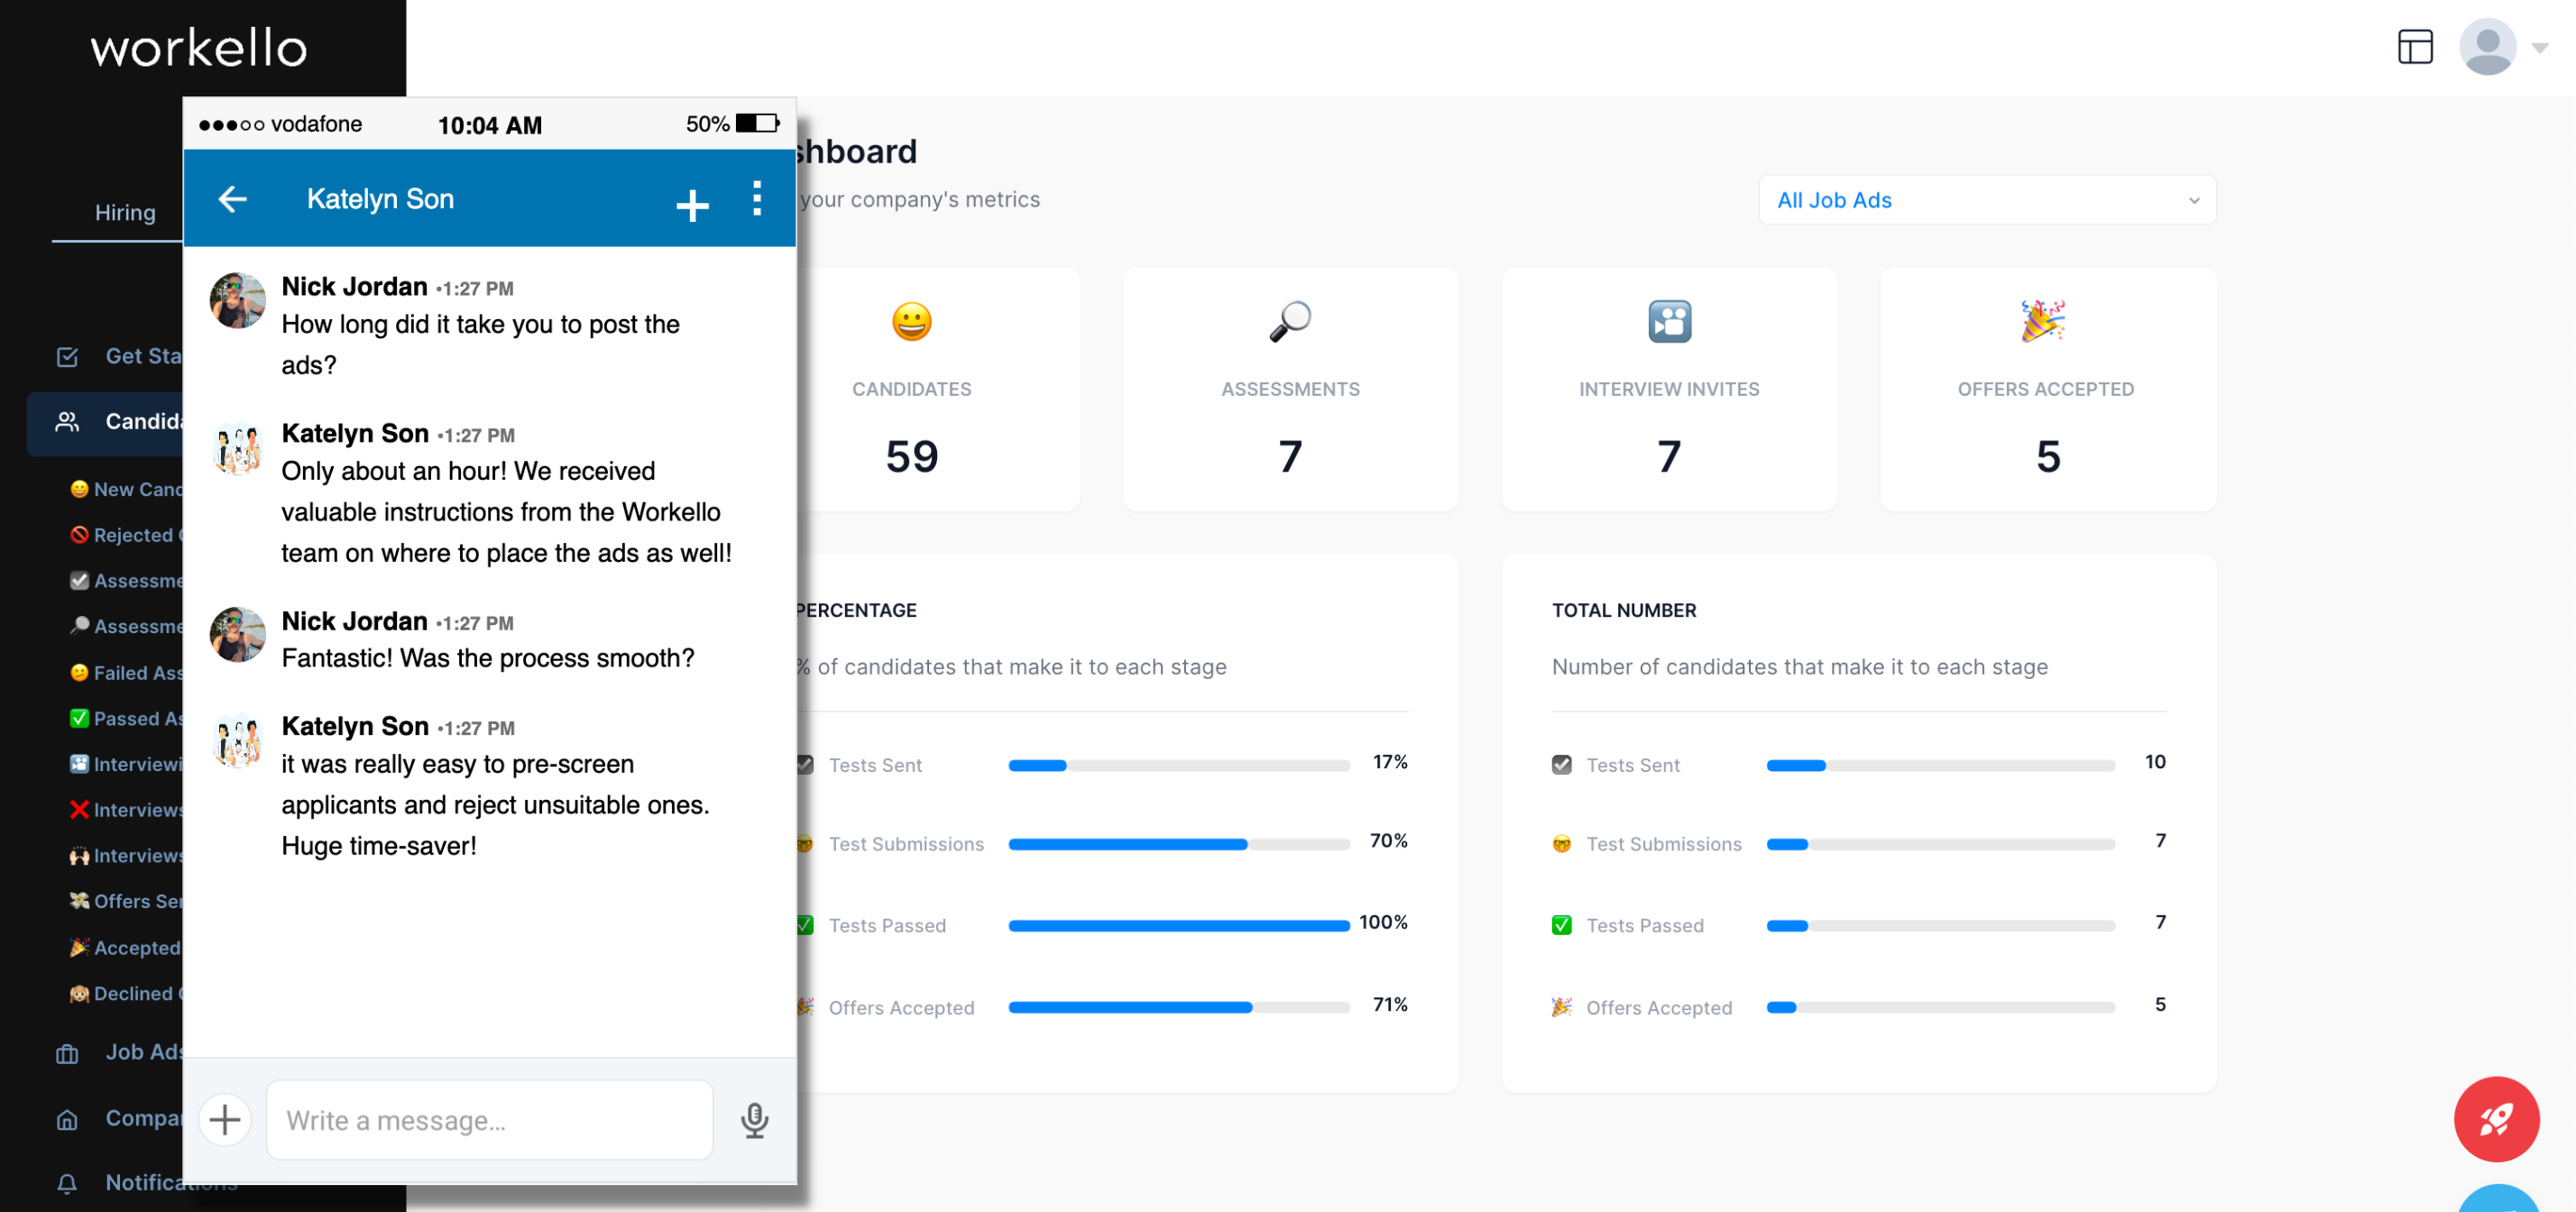Open Declined offers in sidebar

pos(126,993)
